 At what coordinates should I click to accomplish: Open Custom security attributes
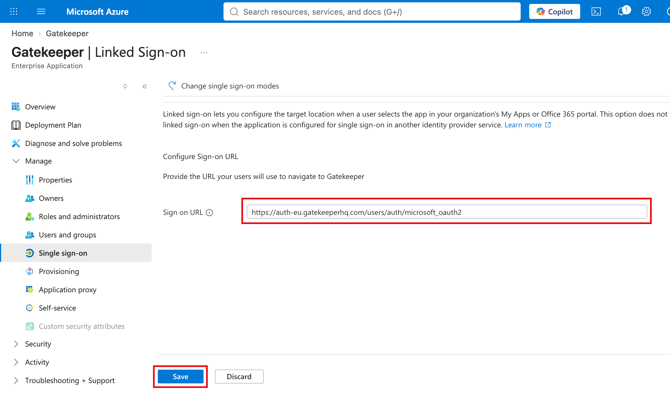tap(81, 326)
